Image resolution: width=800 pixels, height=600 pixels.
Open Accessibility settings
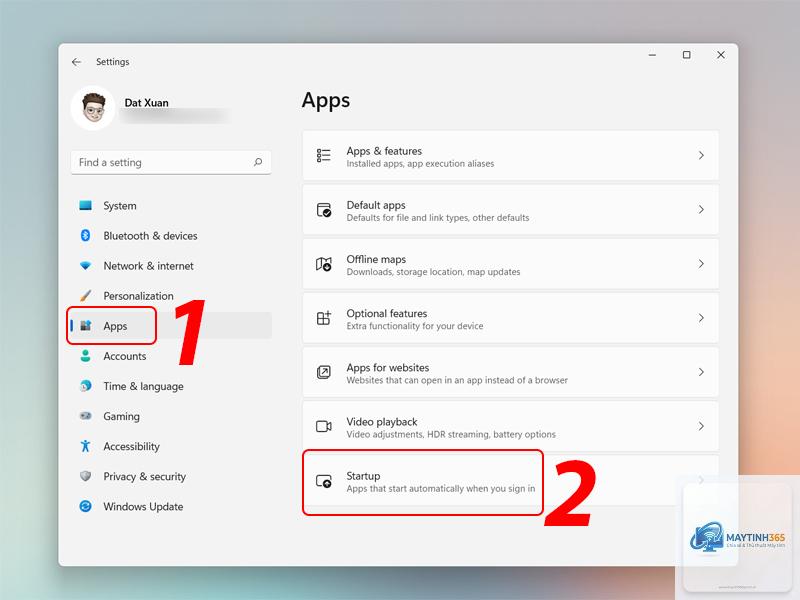[171, 446]
